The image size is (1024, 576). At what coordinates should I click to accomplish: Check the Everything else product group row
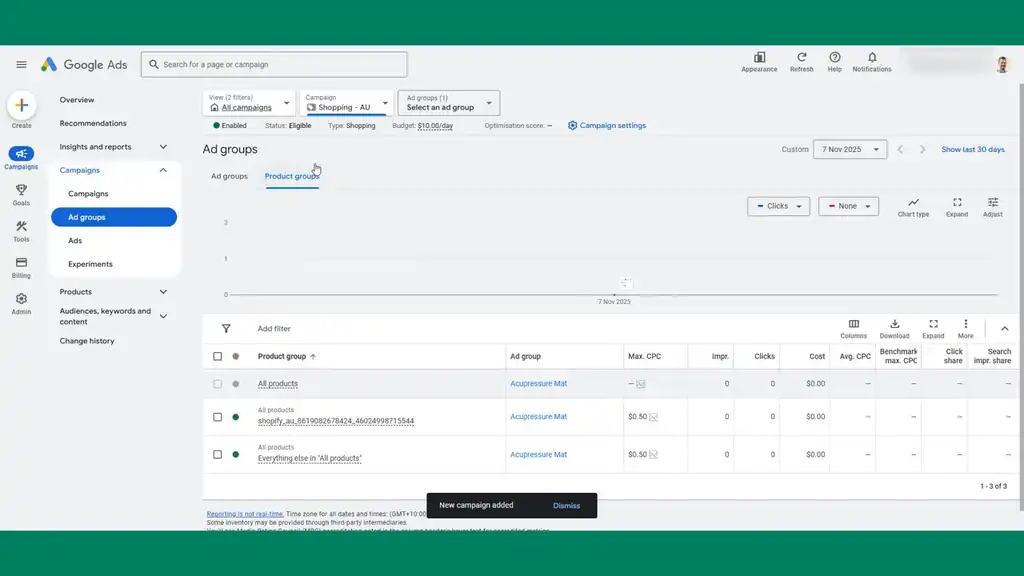218,454
